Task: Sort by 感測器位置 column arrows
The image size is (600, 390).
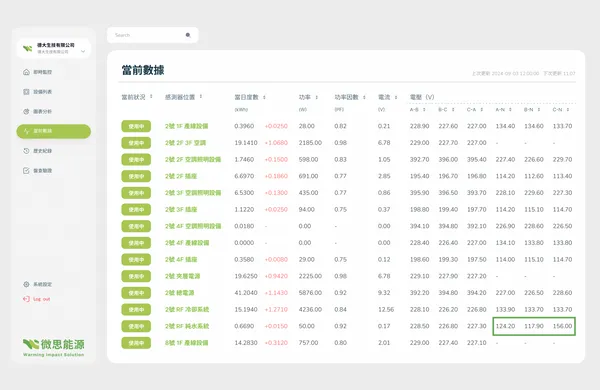Action: [x=201, y=96]
